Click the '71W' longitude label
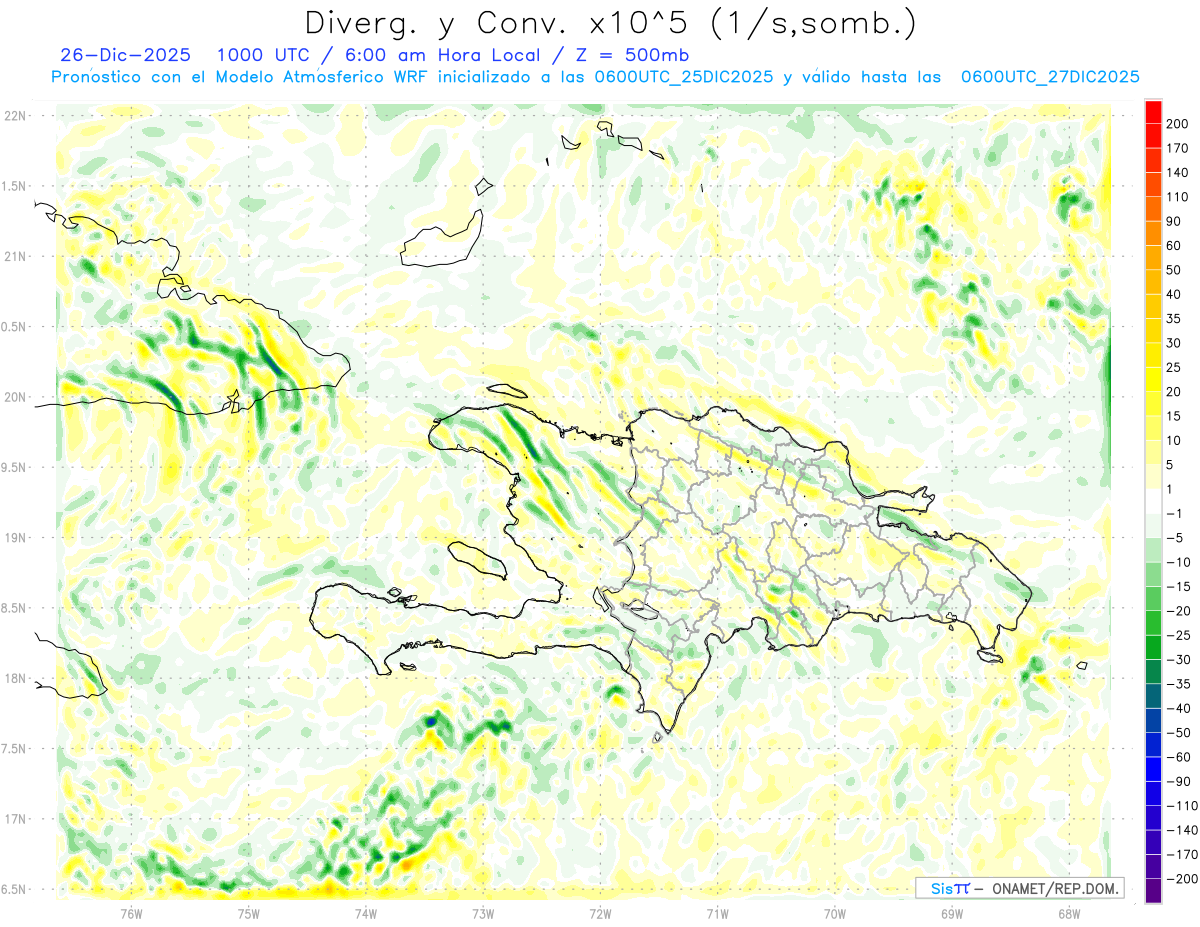Viewport: 1200px width, 927px height. 717,914
